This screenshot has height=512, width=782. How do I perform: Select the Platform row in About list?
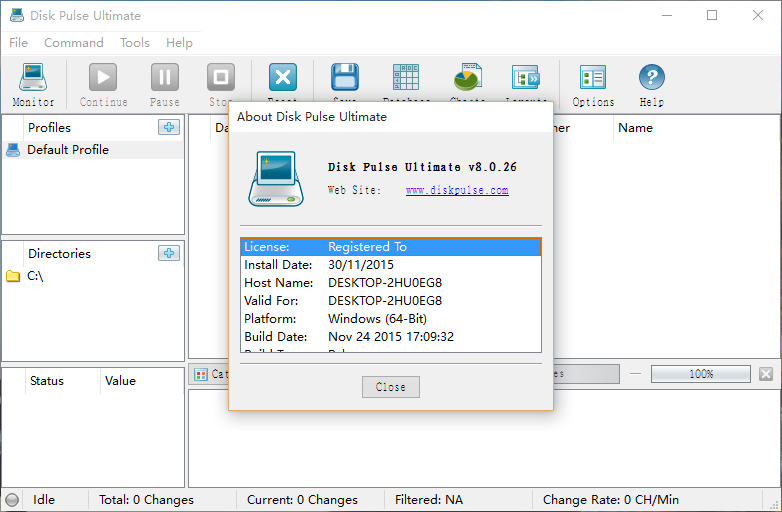[x=390, y=319]
